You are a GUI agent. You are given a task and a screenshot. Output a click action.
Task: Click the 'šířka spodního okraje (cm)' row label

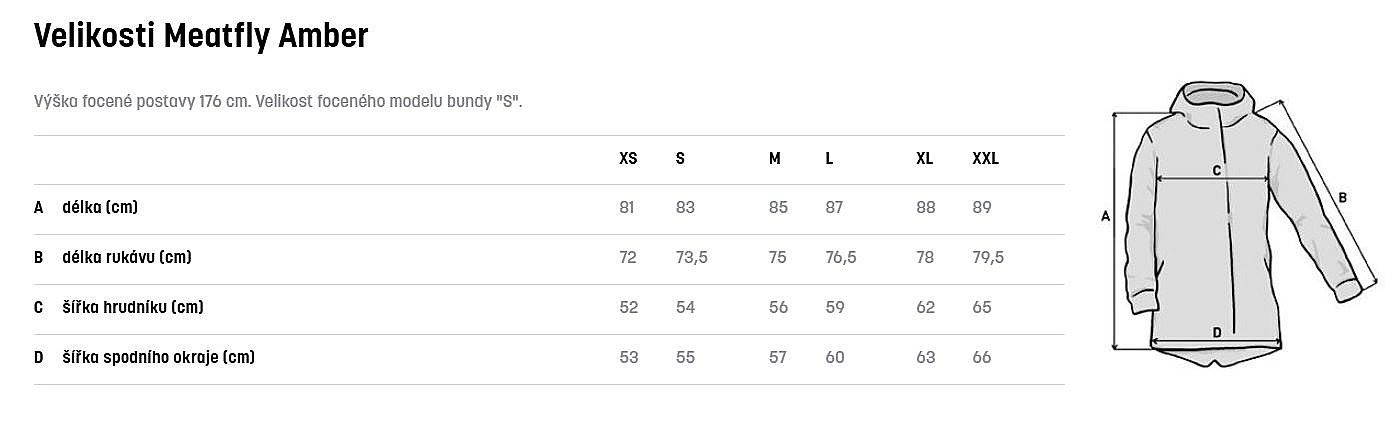point(158,358)
